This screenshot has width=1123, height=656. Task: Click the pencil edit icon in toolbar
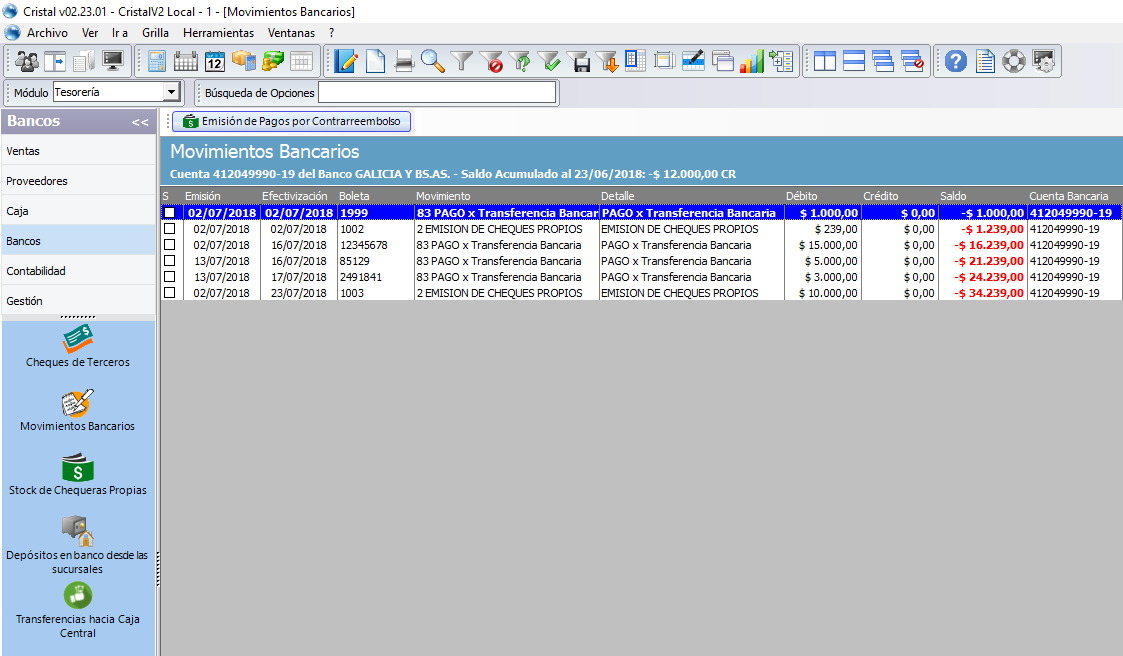[x=346, y=61]
